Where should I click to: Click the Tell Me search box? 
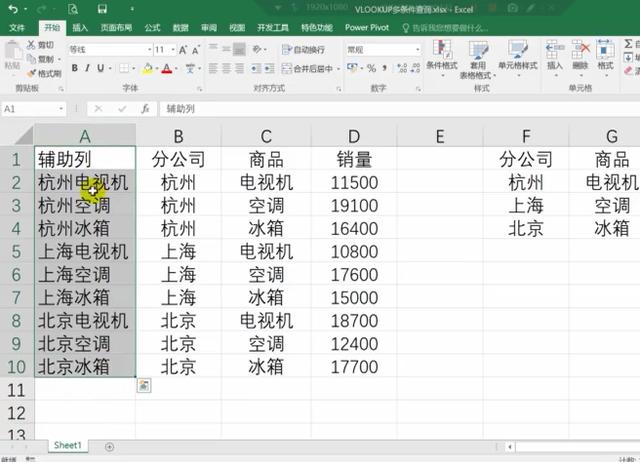pos(446,28)
